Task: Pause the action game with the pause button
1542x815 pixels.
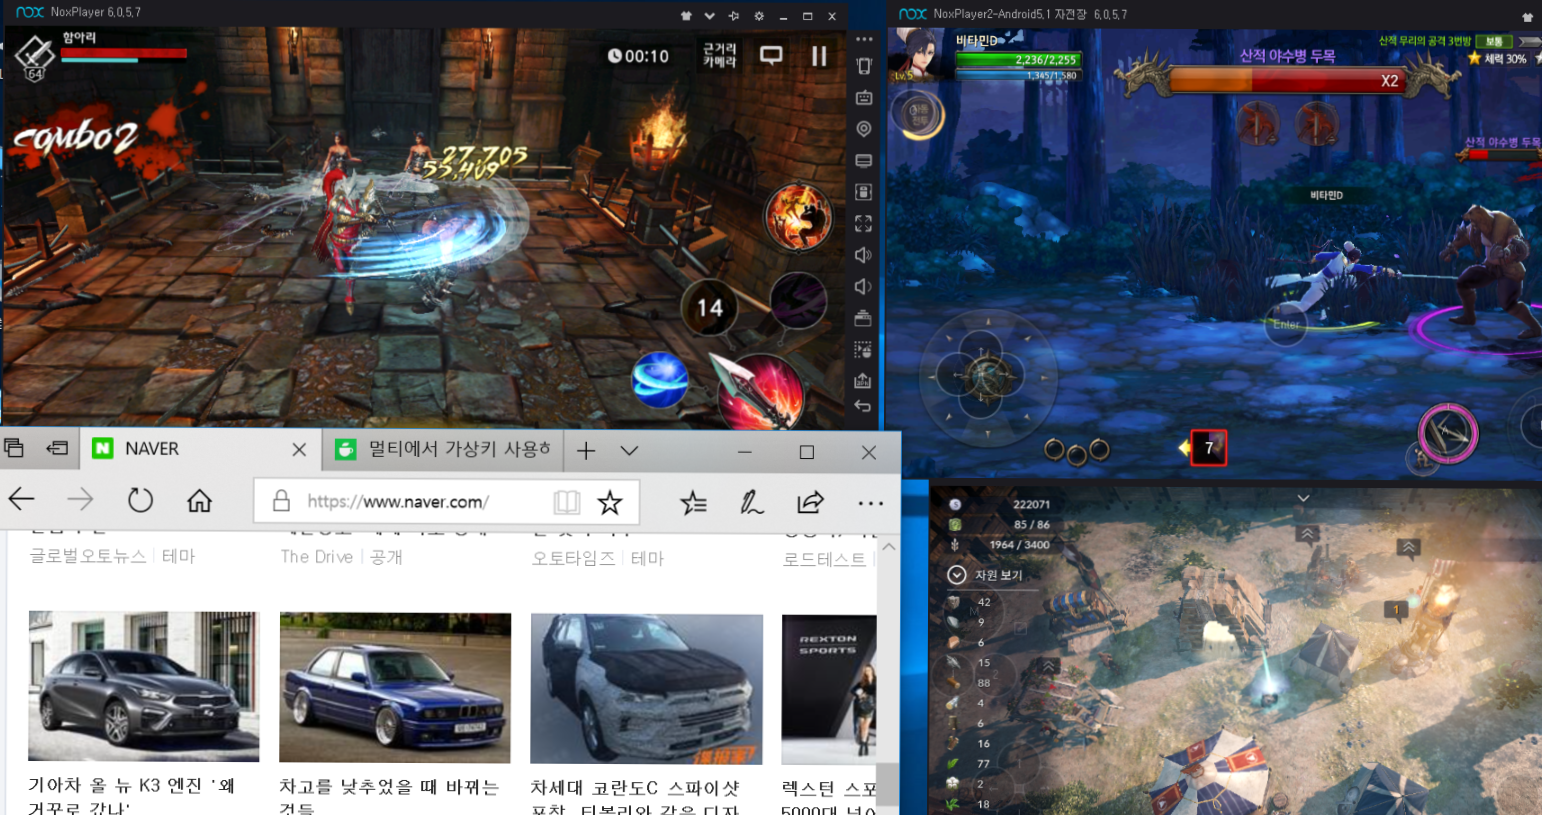Action: click(819, 56)
